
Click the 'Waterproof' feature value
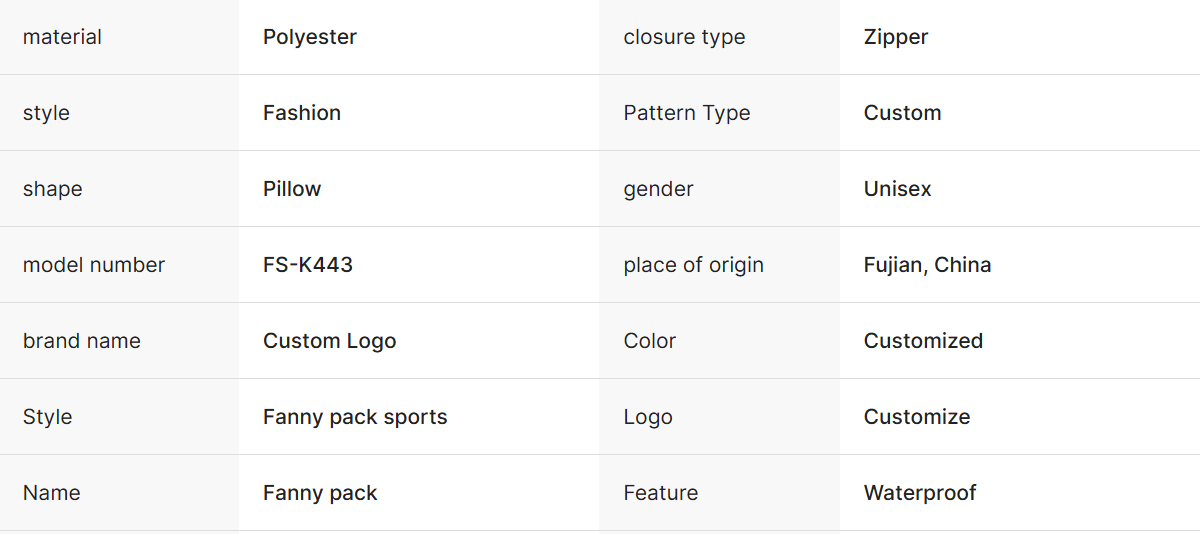tap(920, 493)
